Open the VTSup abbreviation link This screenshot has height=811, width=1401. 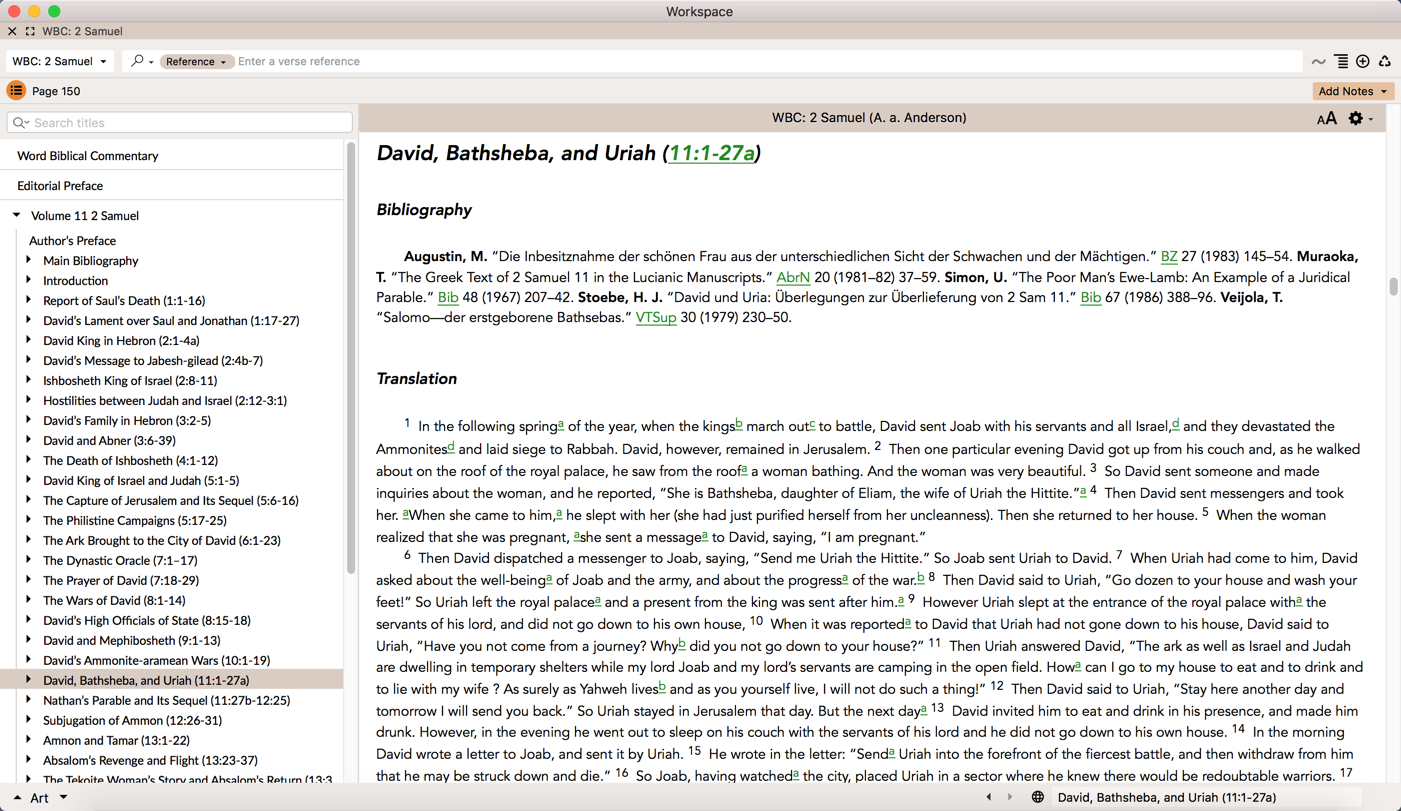point(656,317)
